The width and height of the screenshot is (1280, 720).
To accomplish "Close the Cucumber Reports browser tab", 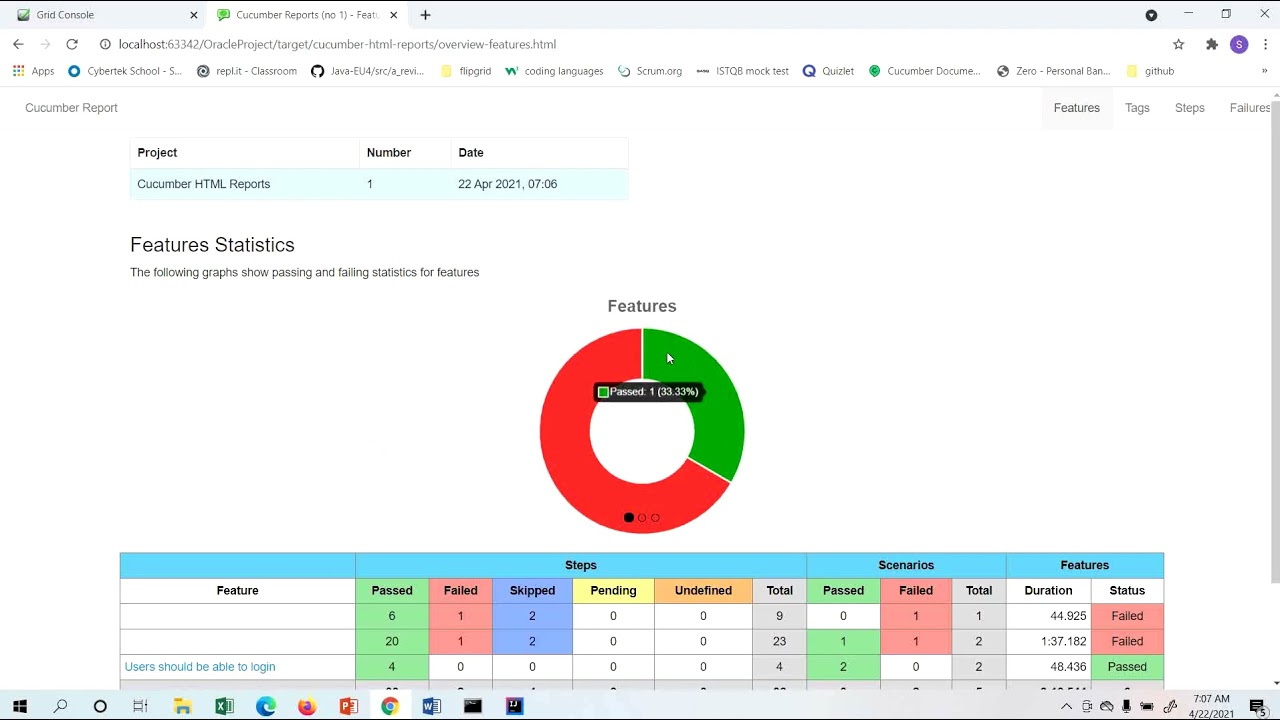I will (x=394, y=15).
